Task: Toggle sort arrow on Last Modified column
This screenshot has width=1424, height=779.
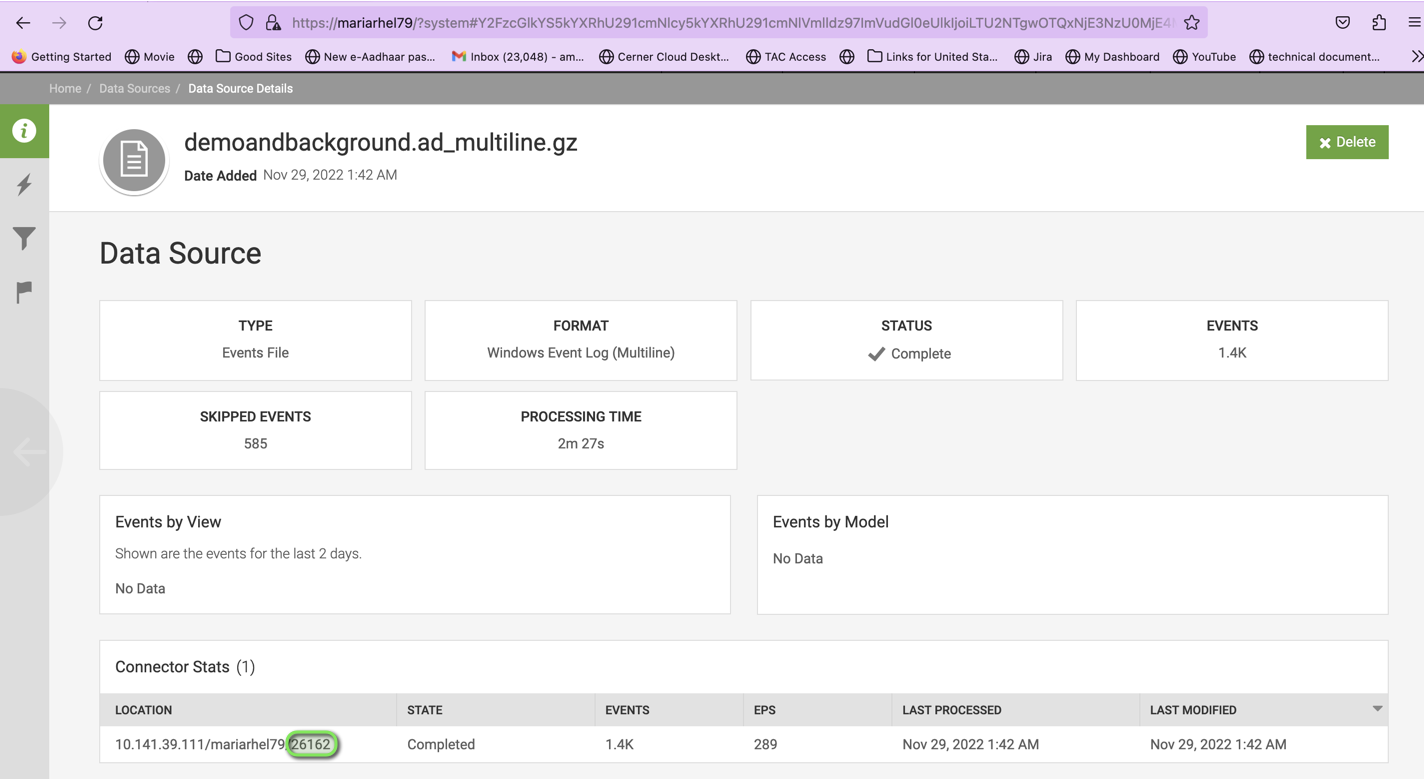Action: pos(1377,709)
